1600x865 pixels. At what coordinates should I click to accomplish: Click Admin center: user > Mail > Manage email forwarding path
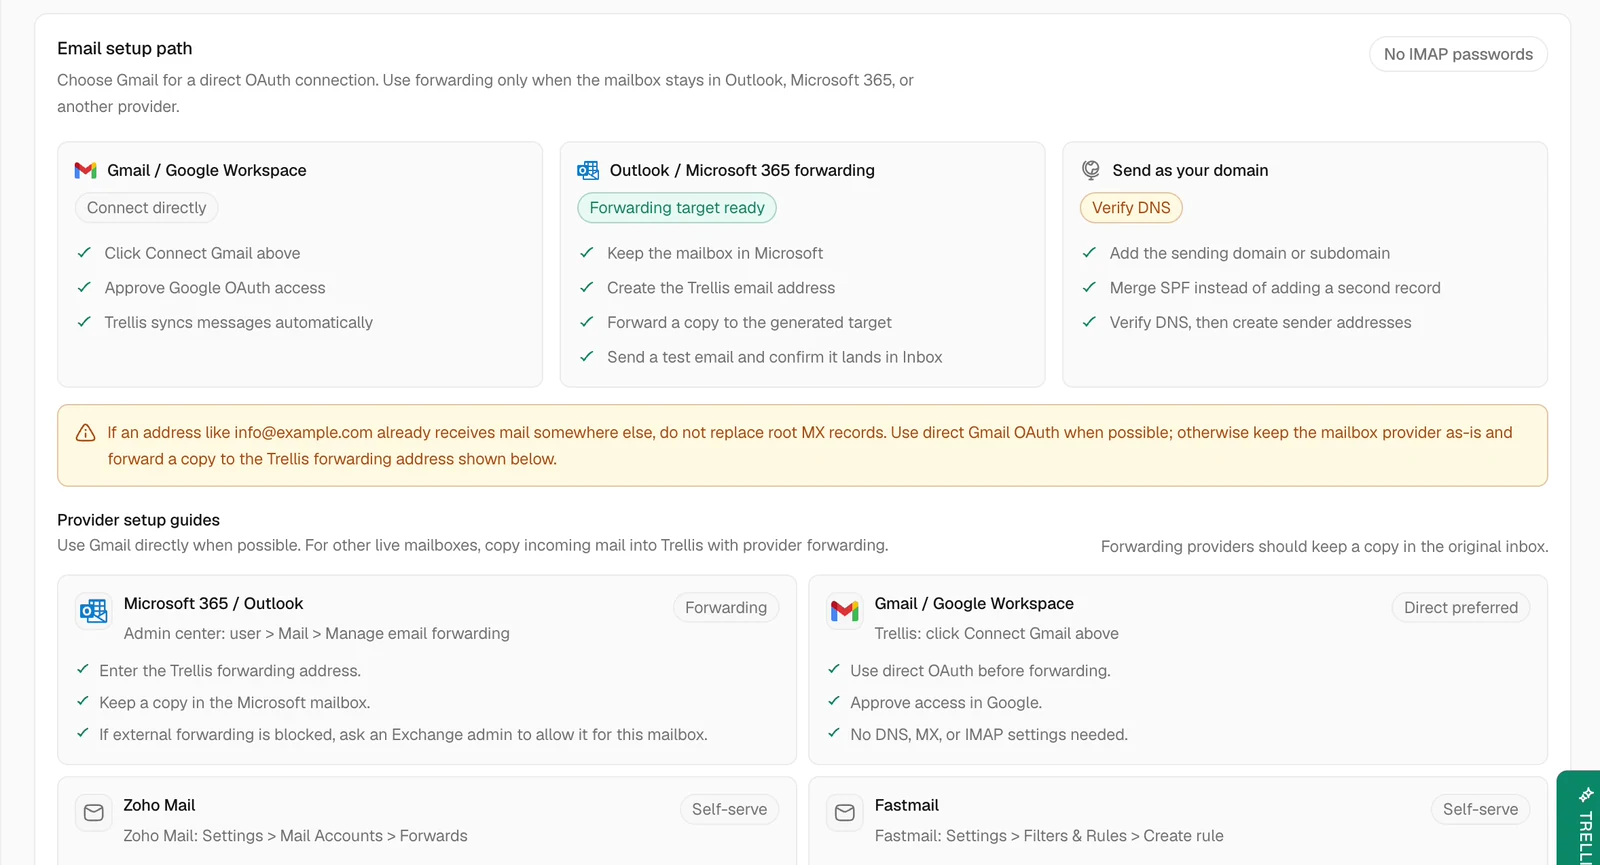[x=317, y=634]
